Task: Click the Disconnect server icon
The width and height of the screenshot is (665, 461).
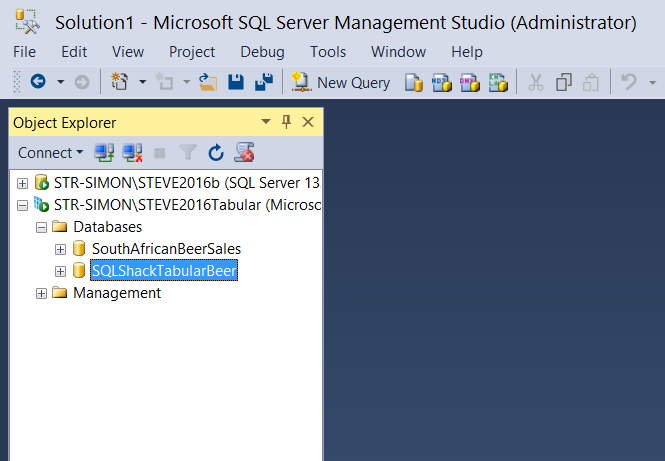Action: [131, 153]
